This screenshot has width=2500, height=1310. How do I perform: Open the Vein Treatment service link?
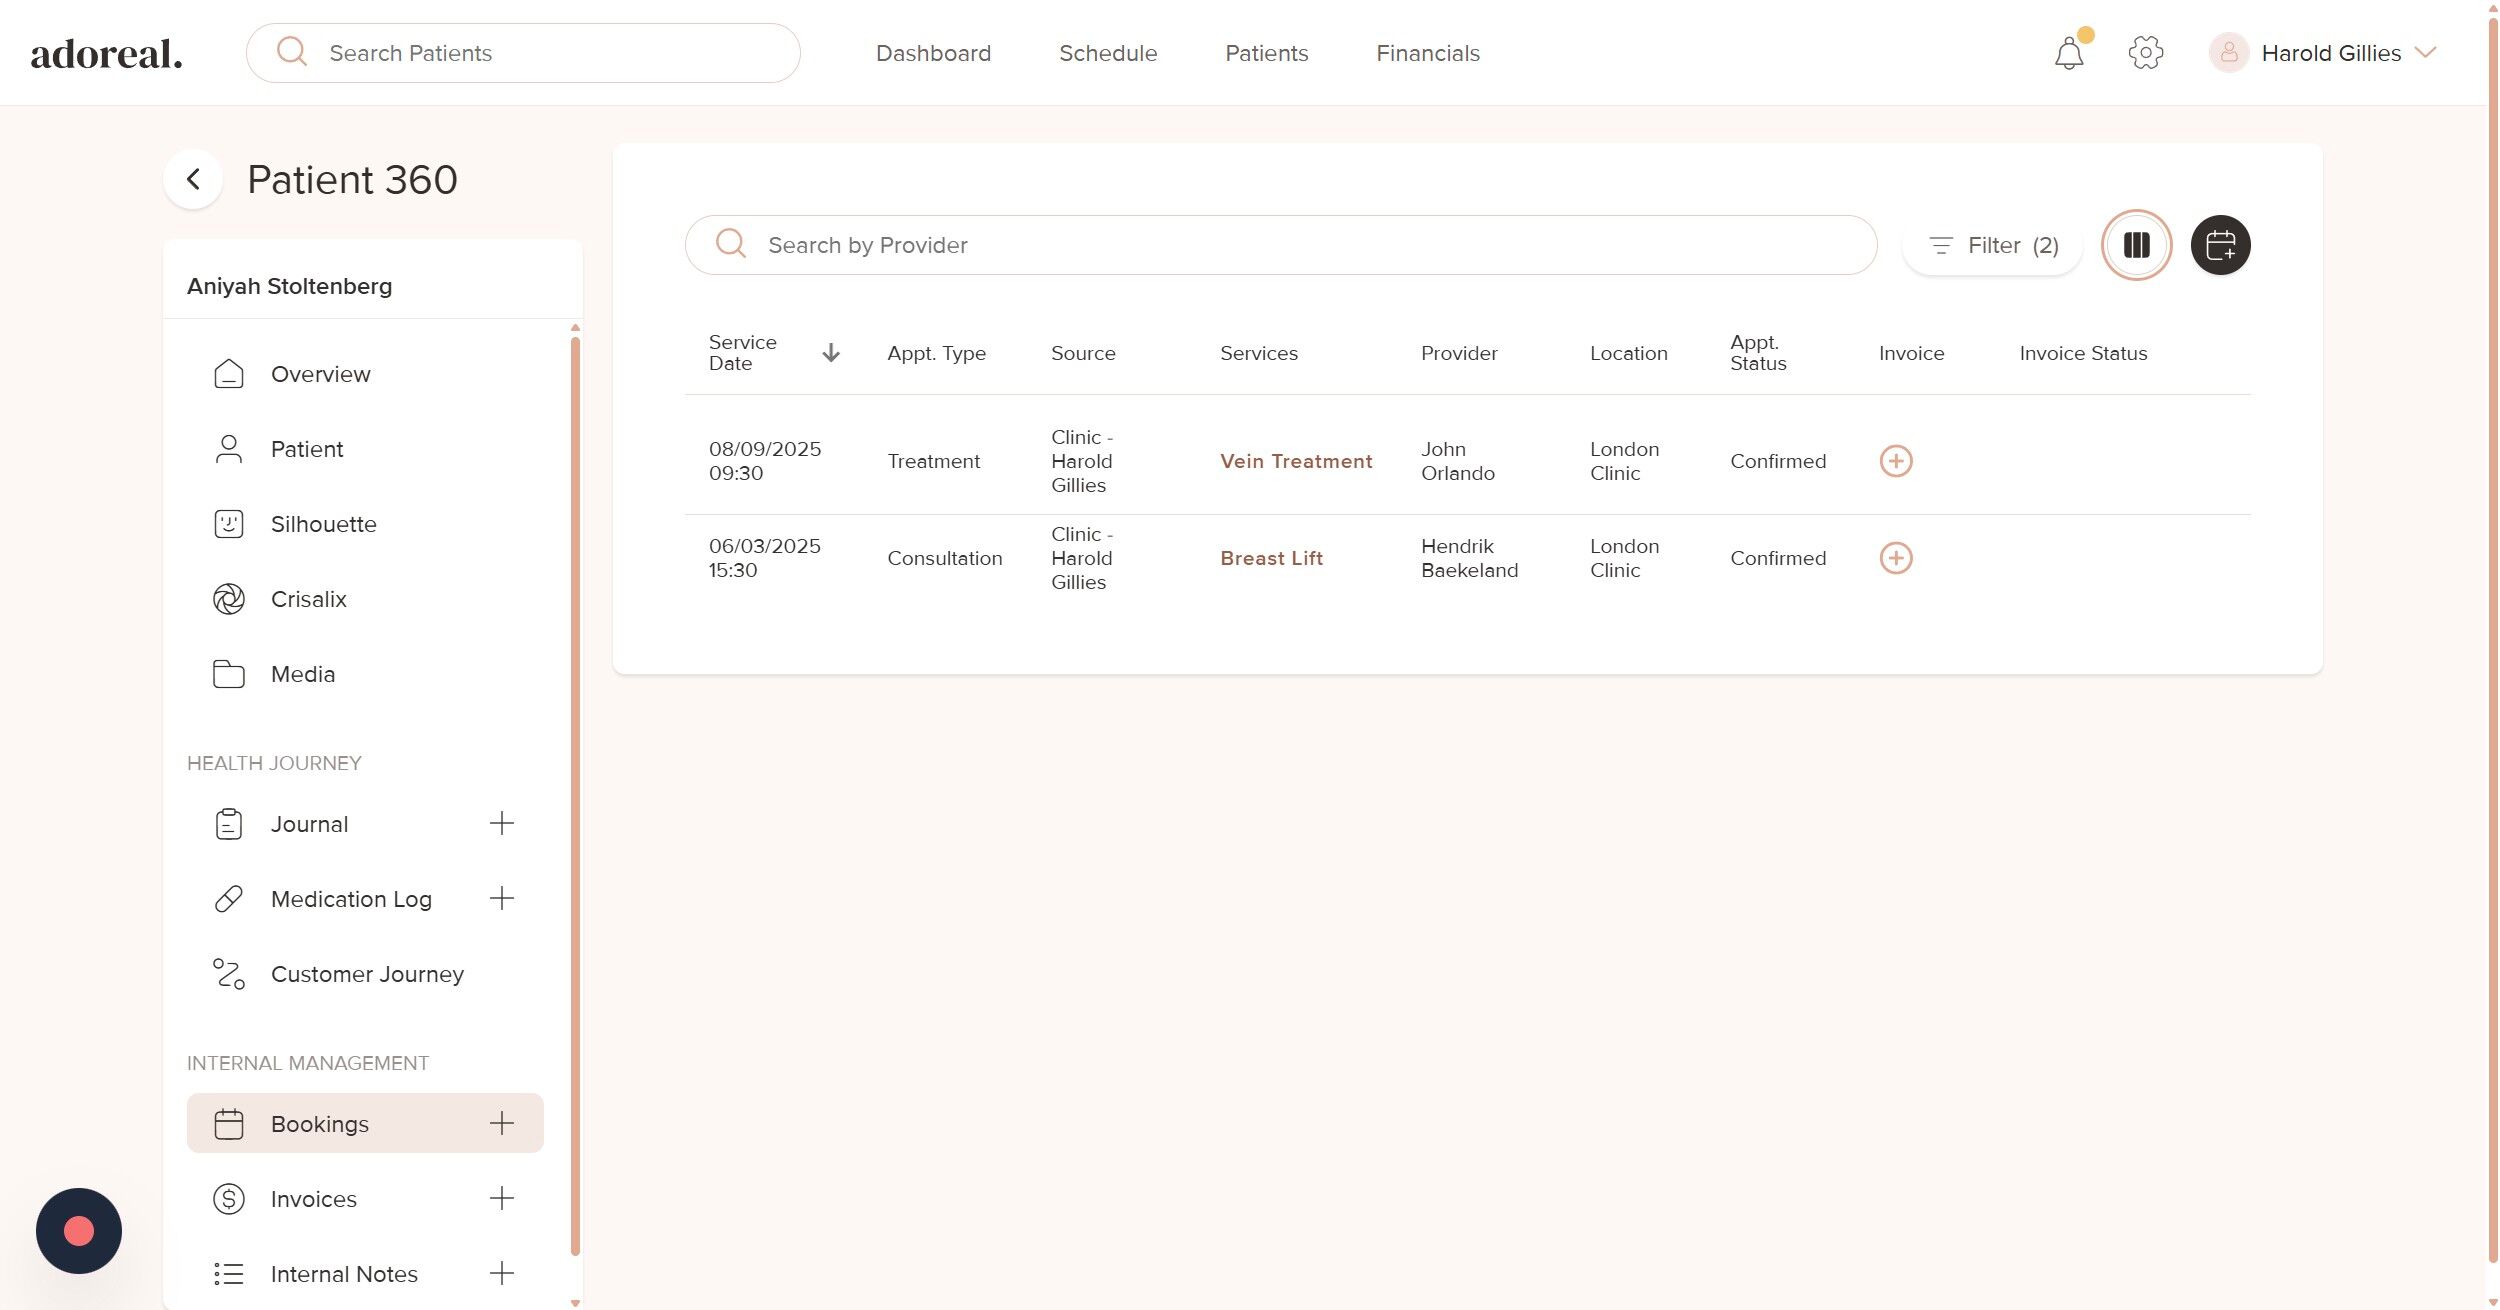click(1295, 461)
